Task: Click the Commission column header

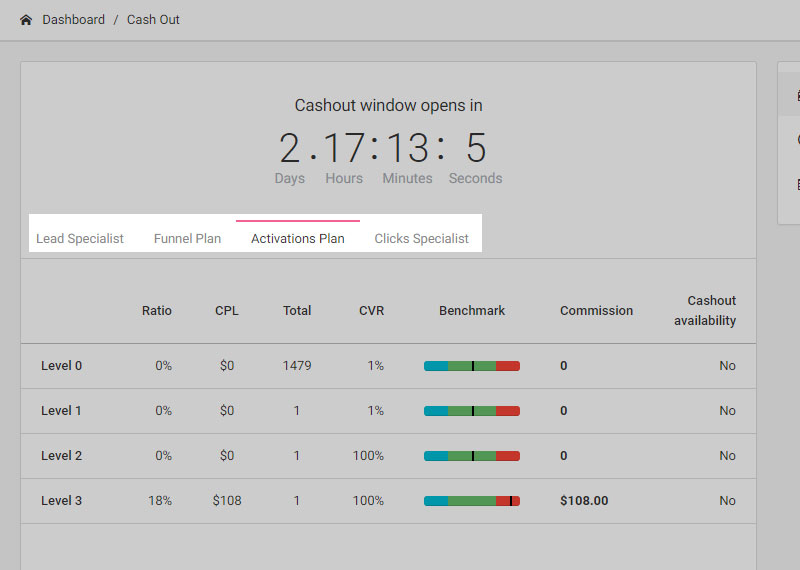Action: pyautogui.click(x=596, y=311)
